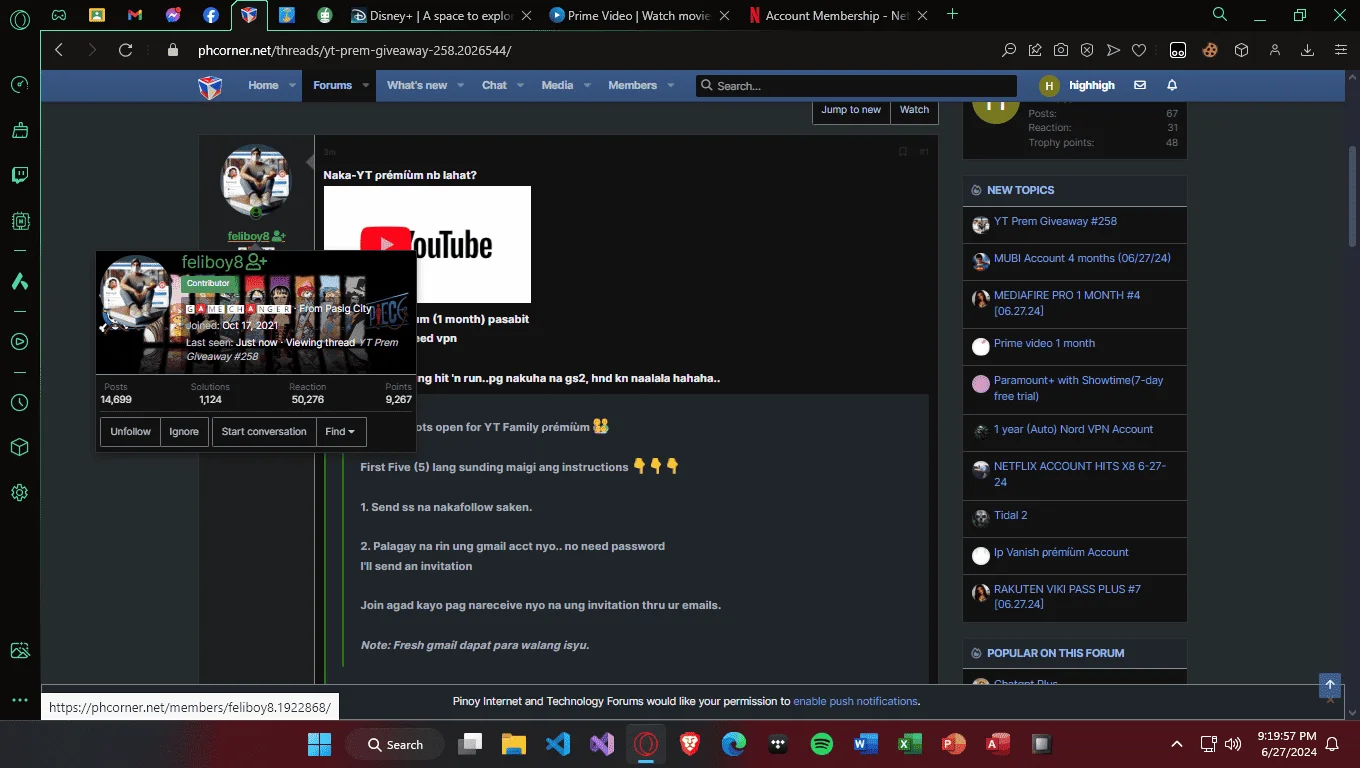Open 1 year (Auto) Nord VPN Account topic
The image size is (1360, 768).
click(x=1073, y=429)
